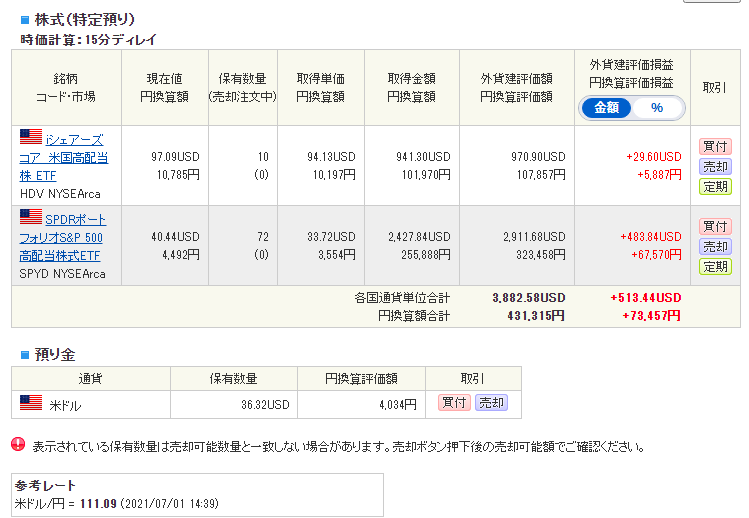Click 外貨建評価損益 header text
Viewport: 749px width, 518px height.
pos(631,65)
